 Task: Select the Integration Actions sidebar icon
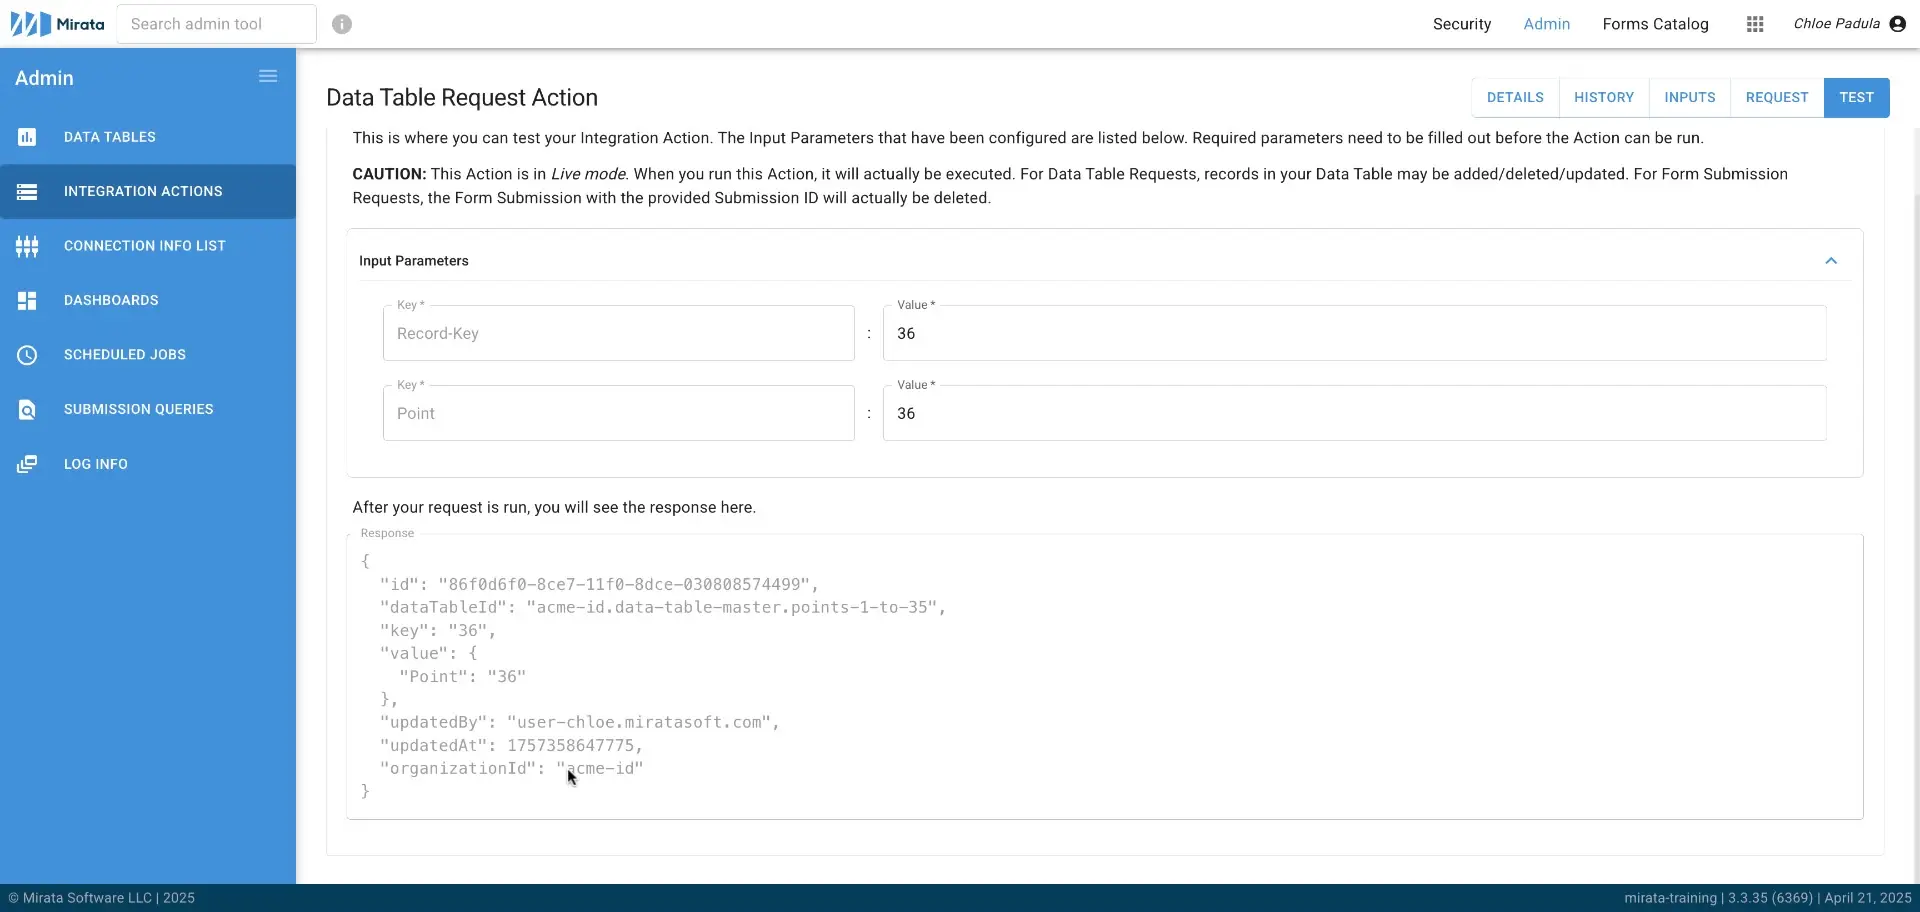(27, 191)
